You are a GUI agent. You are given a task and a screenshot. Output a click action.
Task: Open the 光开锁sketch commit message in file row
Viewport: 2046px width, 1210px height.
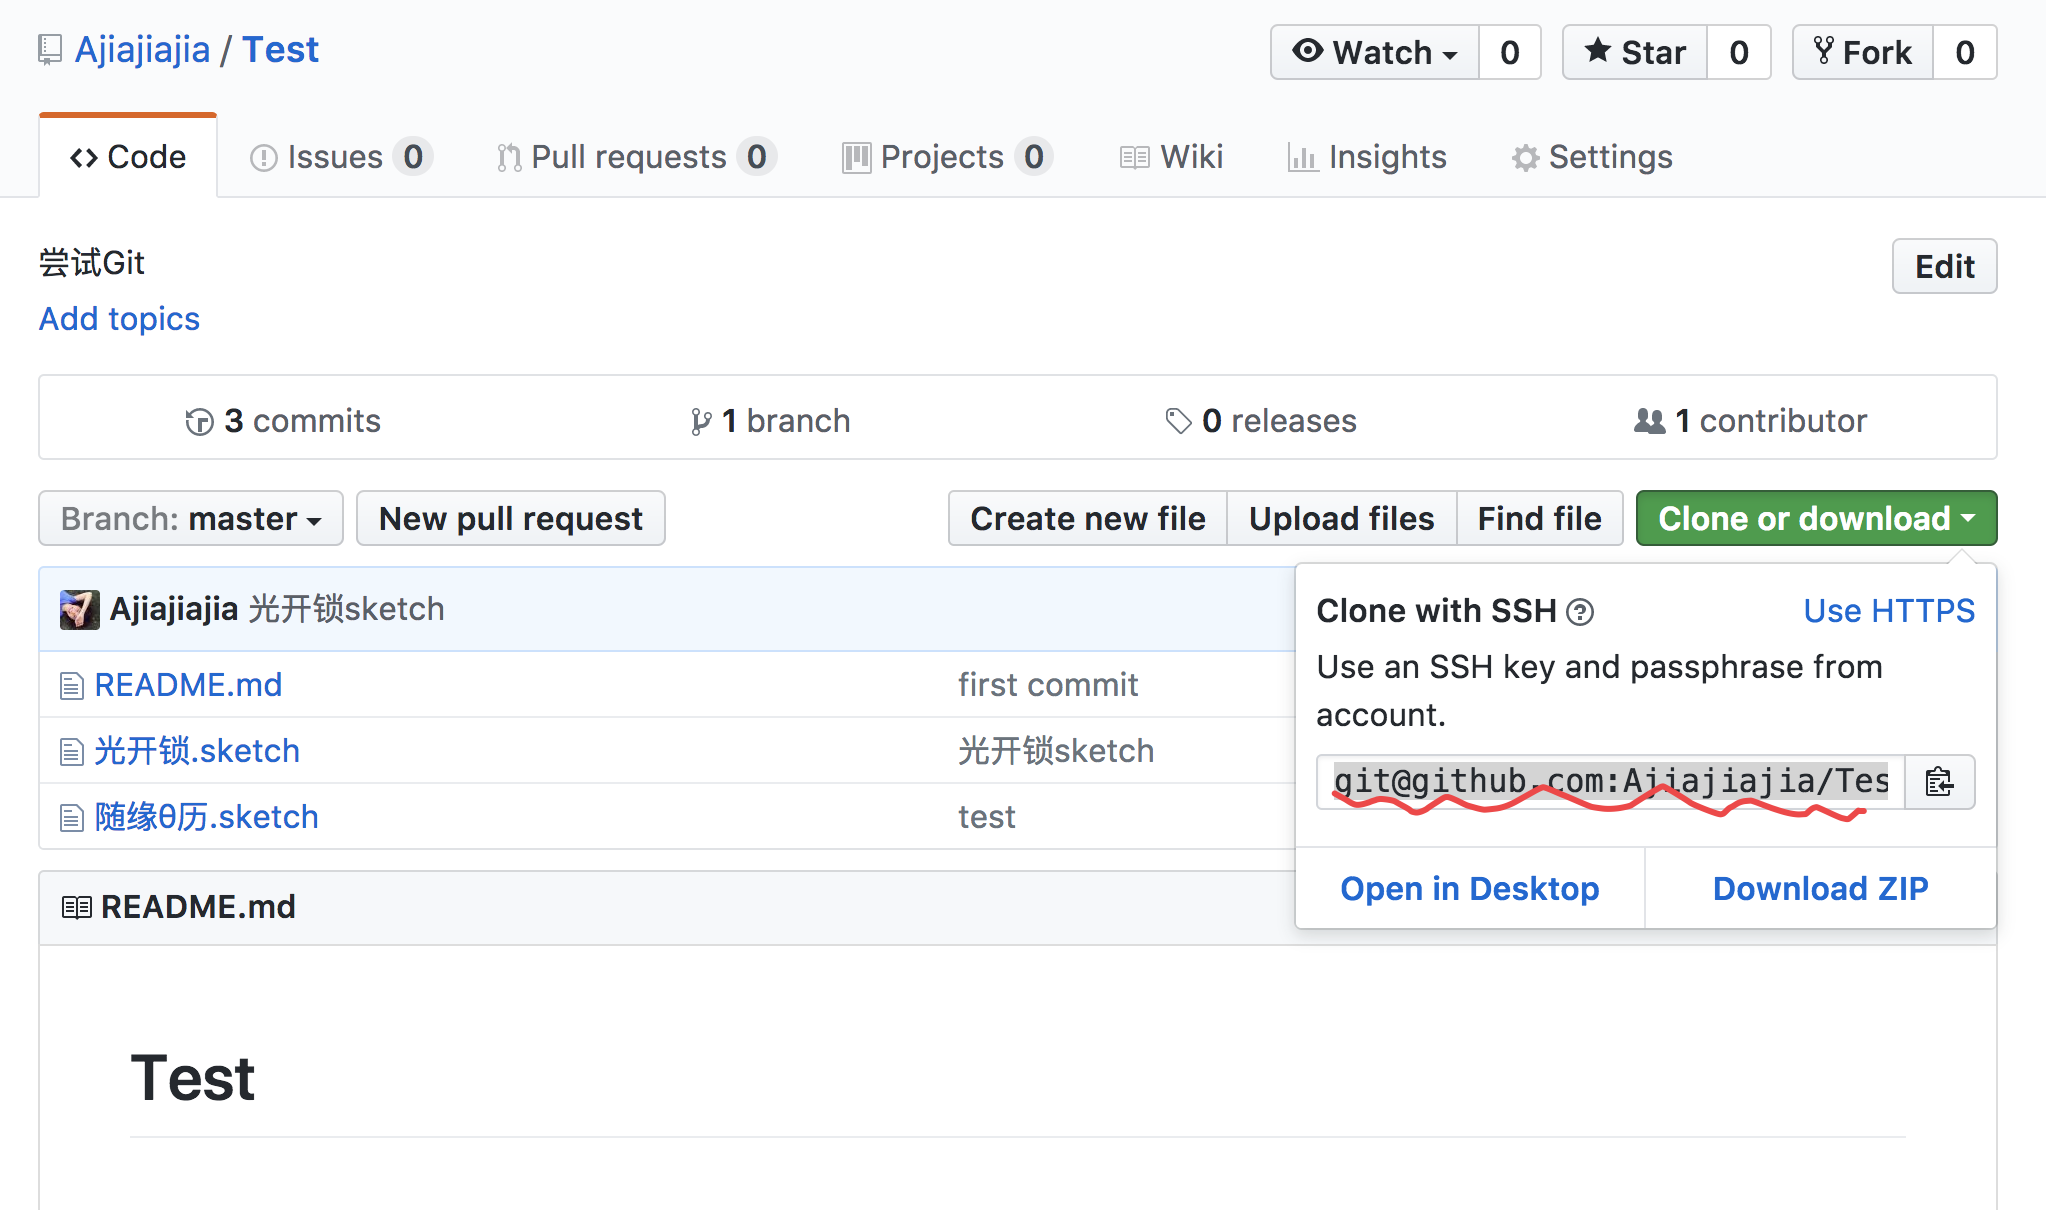1056,751
